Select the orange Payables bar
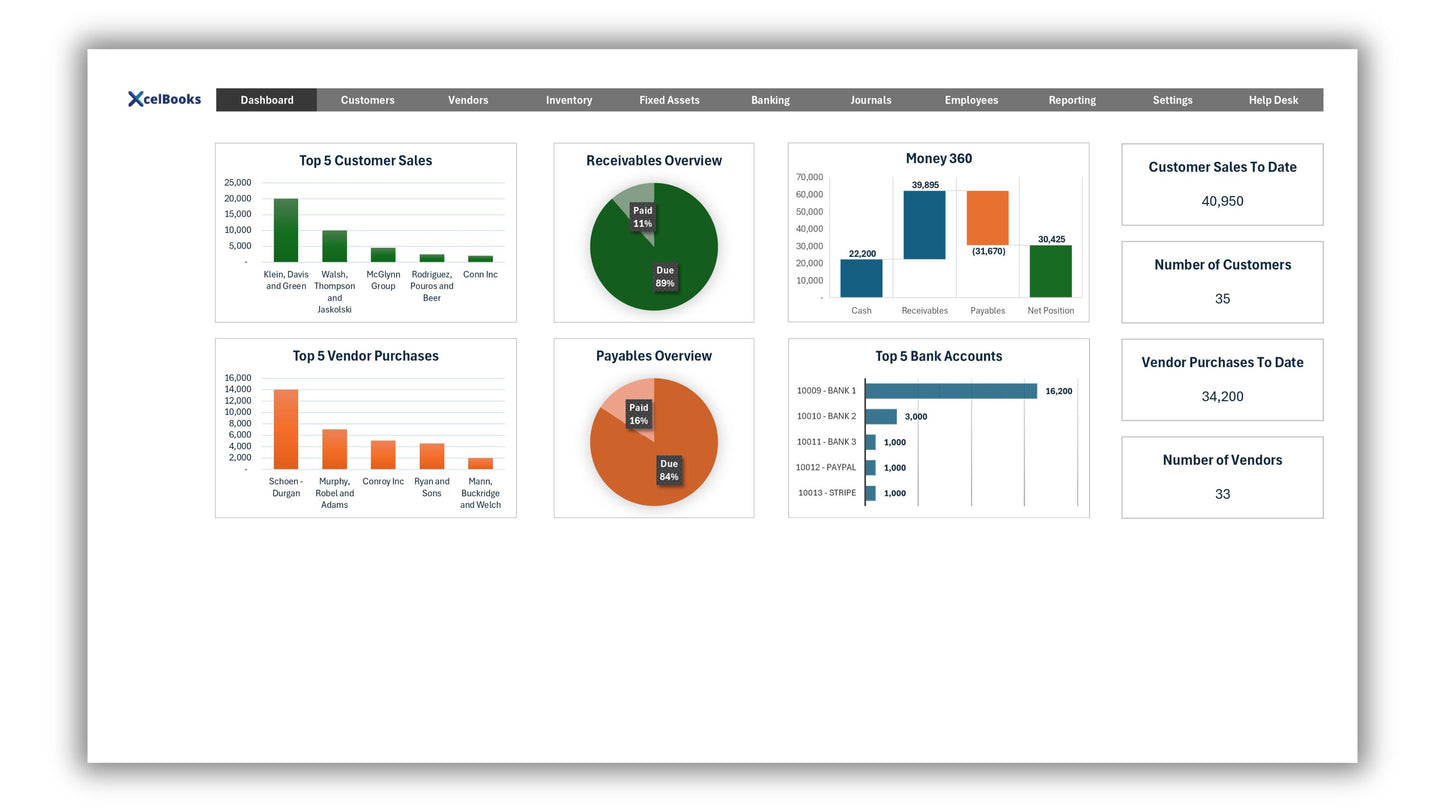Viewport: 1445px width, 812px height. tap(987, 218)
